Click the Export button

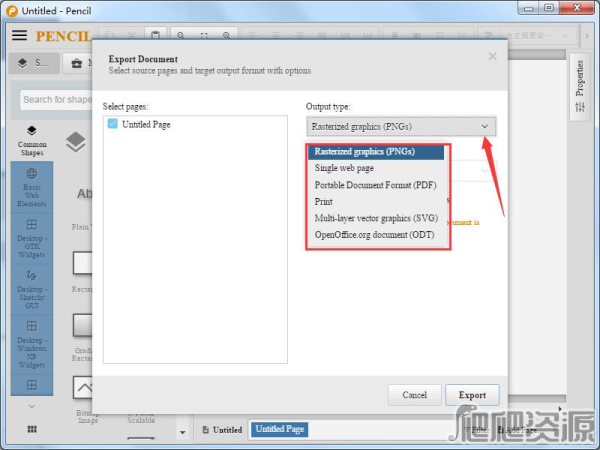(472, 395)
